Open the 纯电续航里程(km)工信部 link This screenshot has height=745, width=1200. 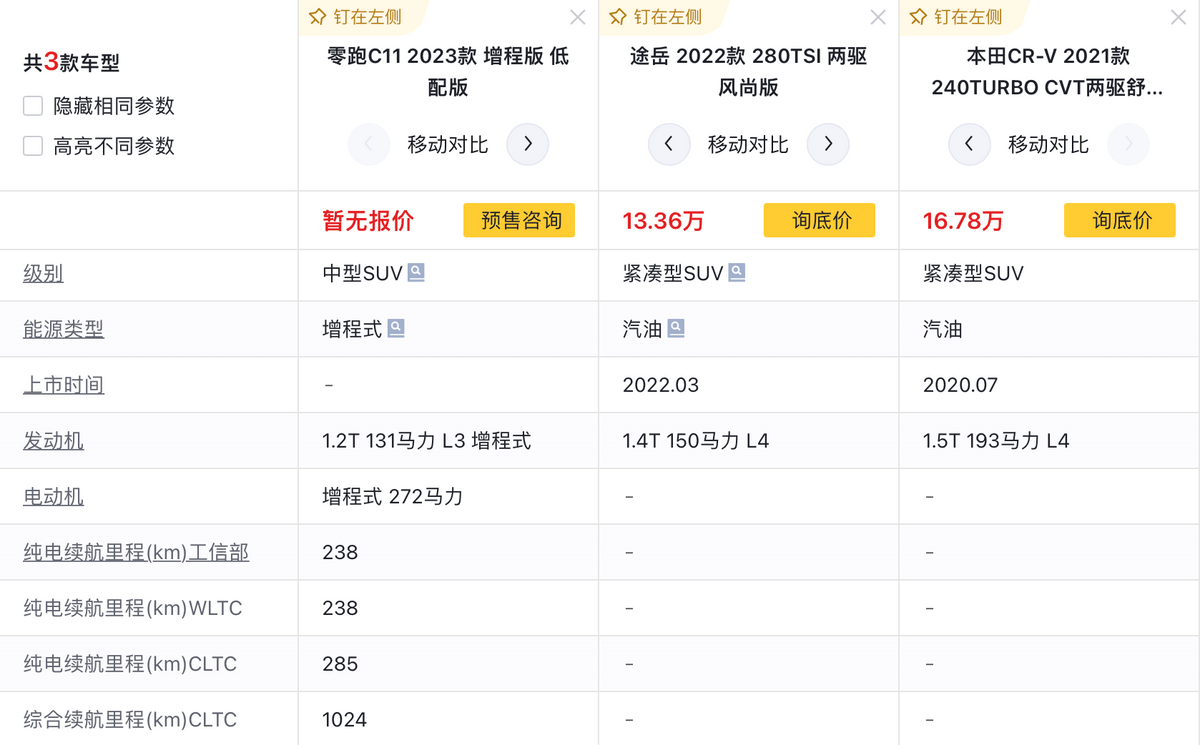point(136,552)
